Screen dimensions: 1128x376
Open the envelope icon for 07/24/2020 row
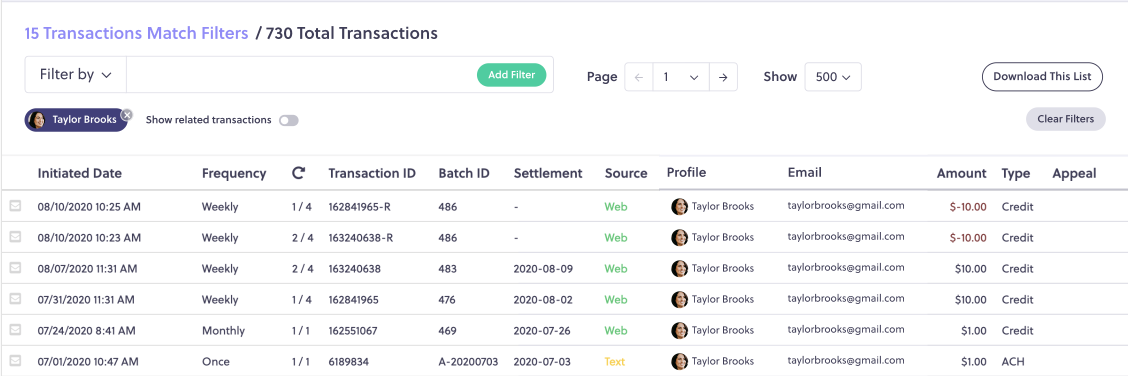(15, 329)
